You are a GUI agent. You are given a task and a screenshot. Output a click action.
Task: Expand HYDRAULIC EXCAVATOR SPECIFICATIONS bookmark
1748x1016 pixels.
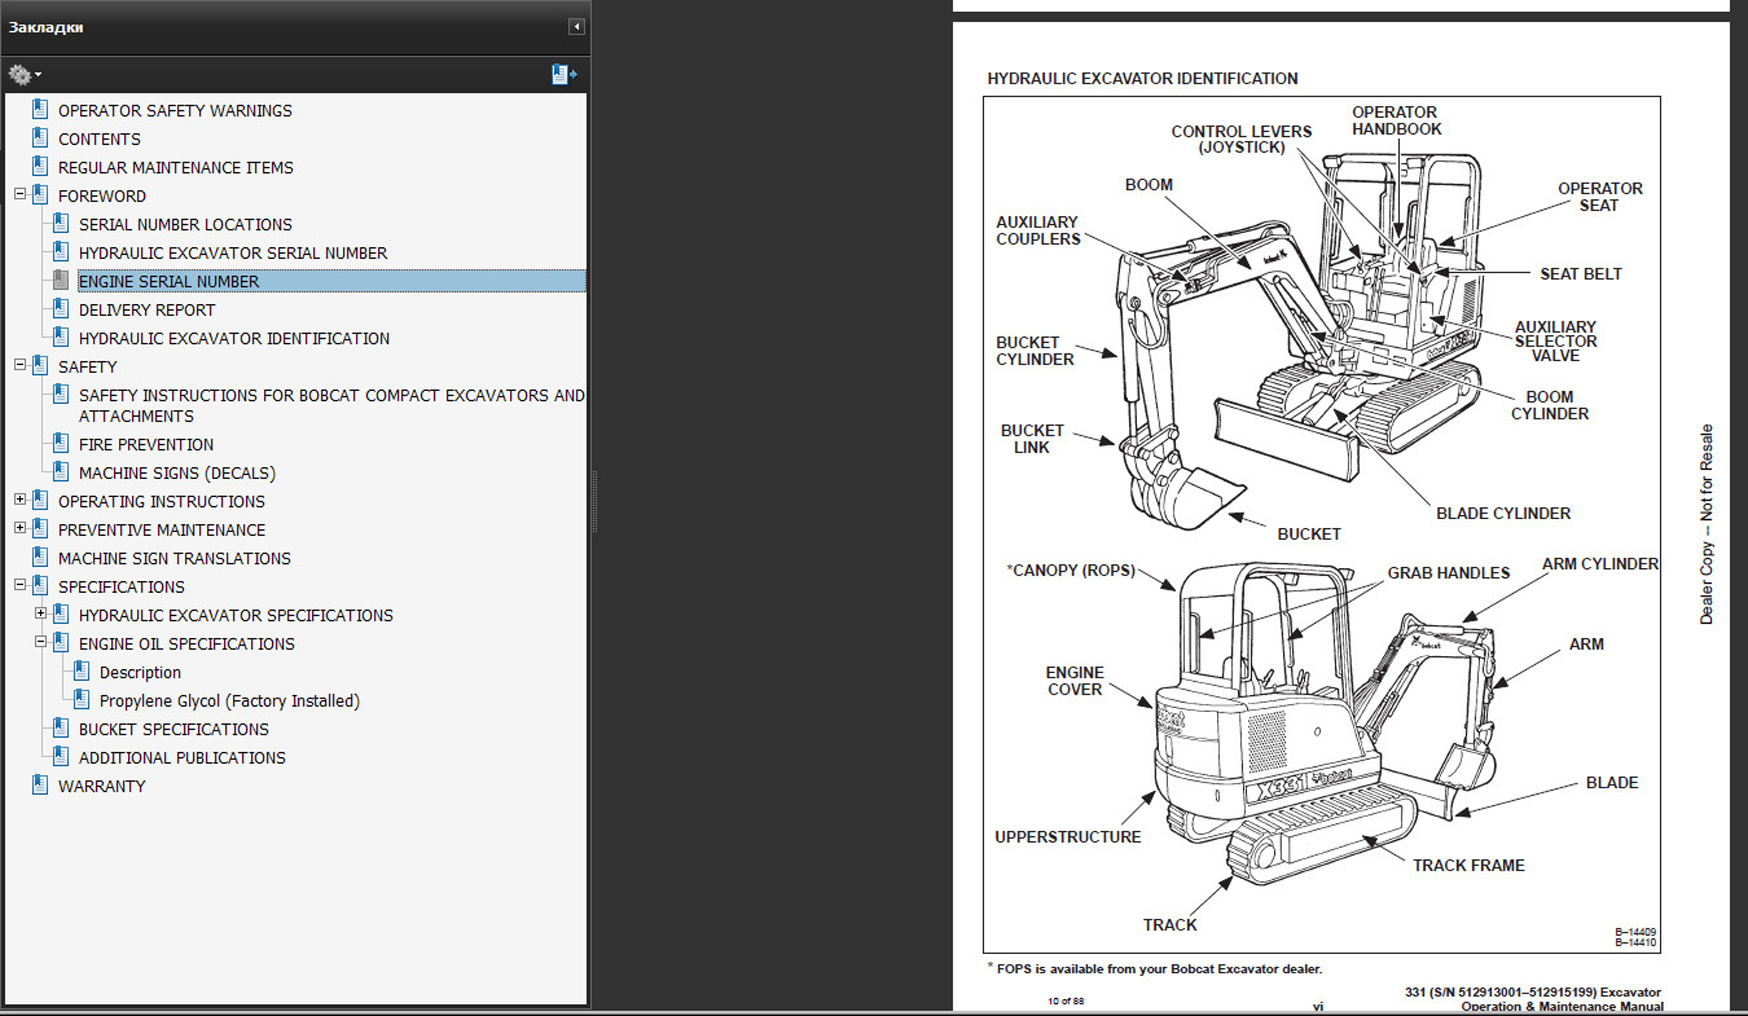41,614
